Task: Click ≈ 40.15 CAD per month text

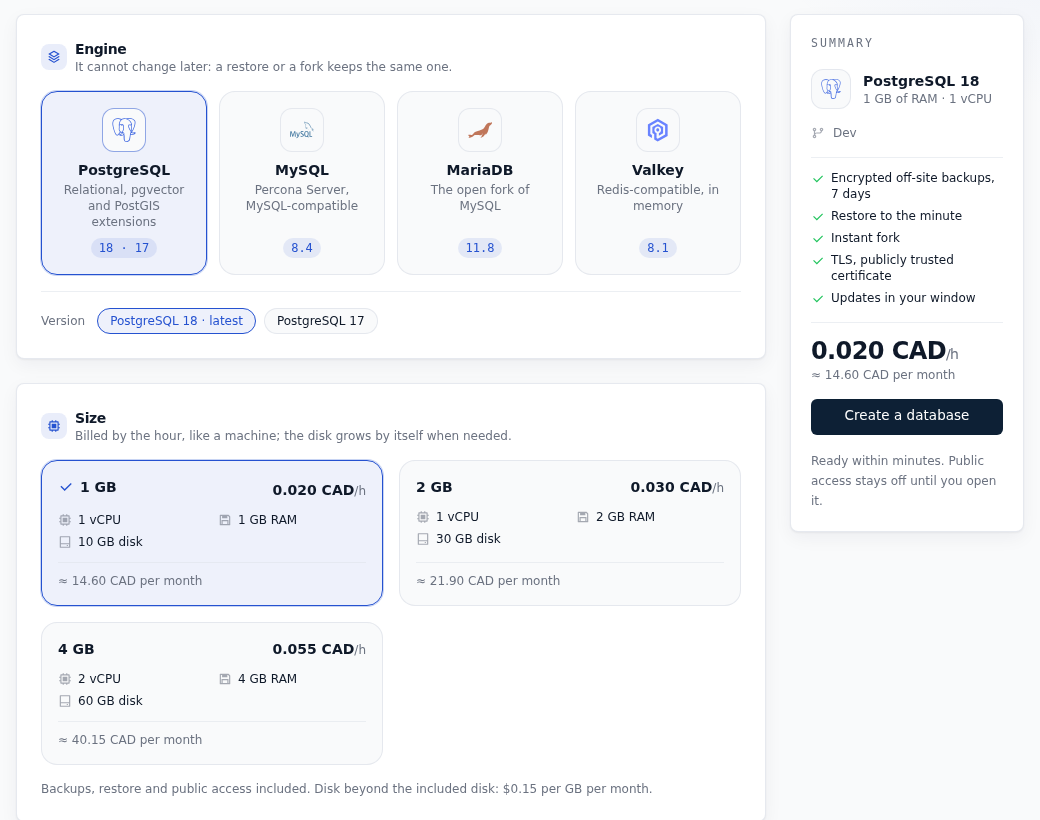Action: pyautogui.click(x=130, y=740)
